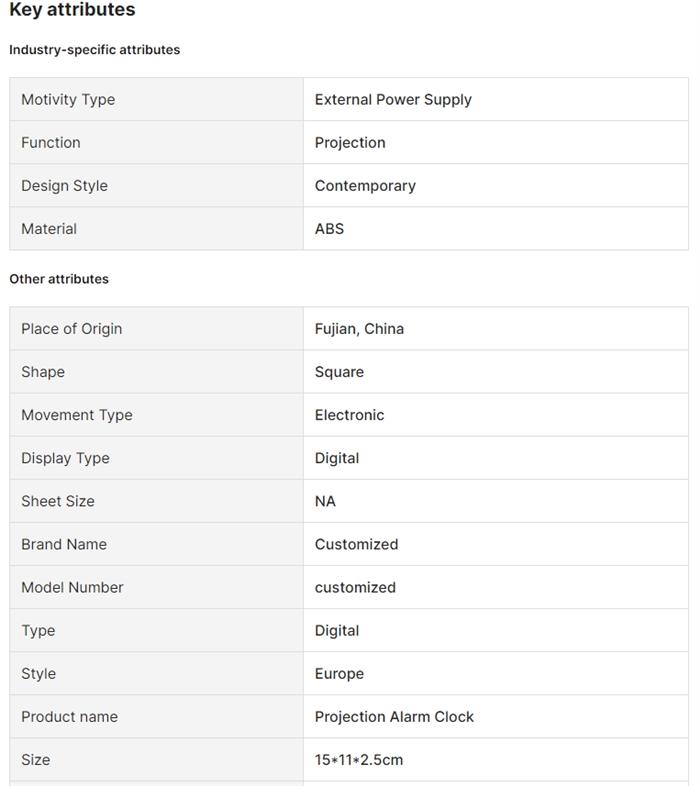Click the Square shape value
This screenshot has width=700, height=786.
click(x=339, y=371)
